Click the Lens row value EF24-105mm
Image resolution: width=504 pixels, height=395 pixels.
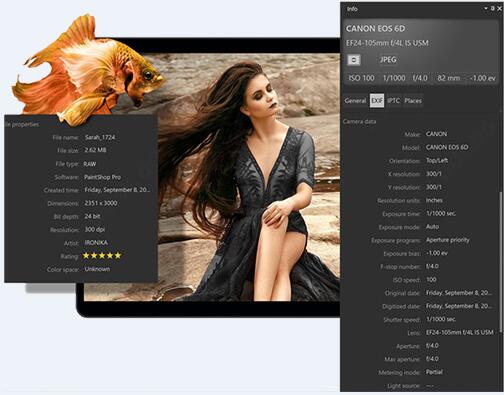(460, 332)
